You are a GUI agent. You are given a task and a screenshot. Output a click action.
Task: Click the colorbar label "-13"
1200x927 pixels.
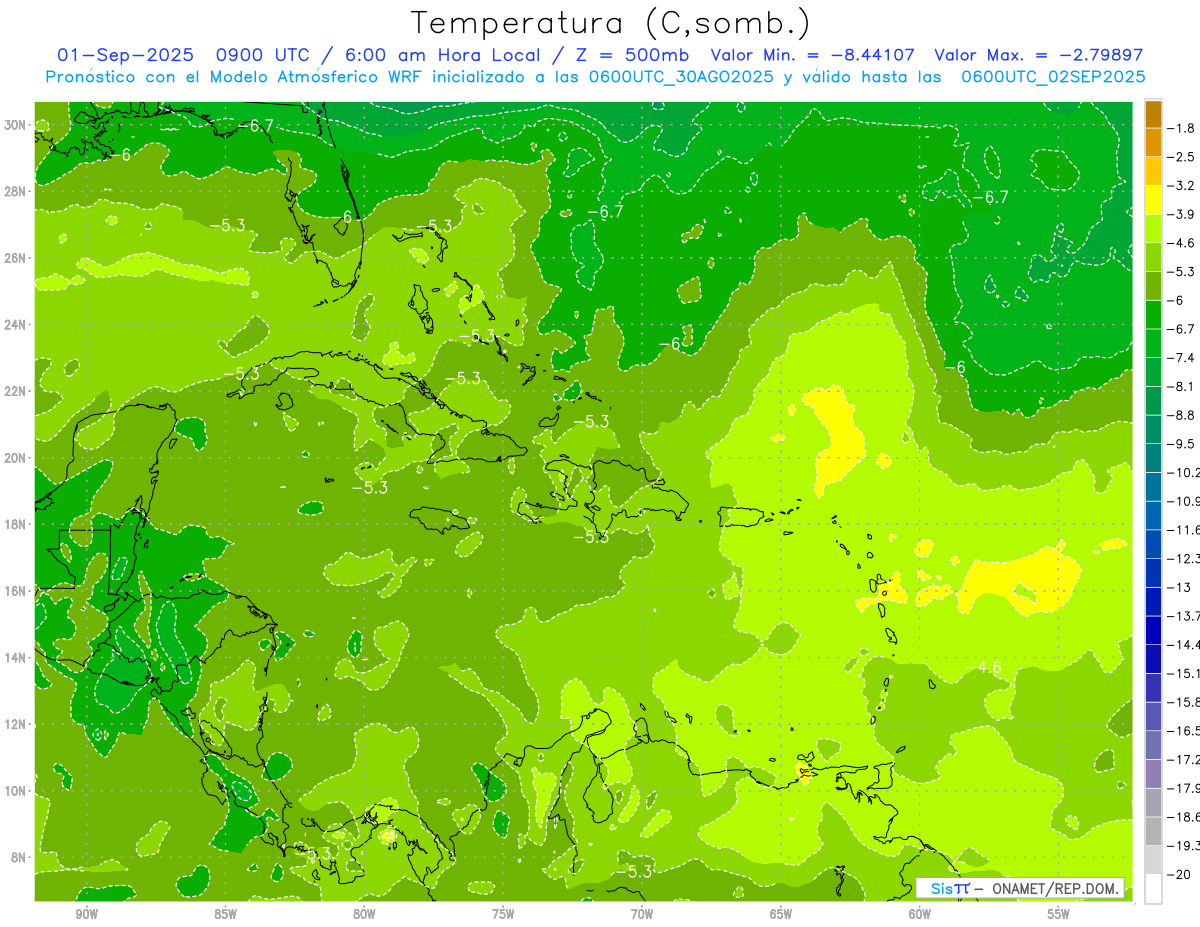point(1178,587)
